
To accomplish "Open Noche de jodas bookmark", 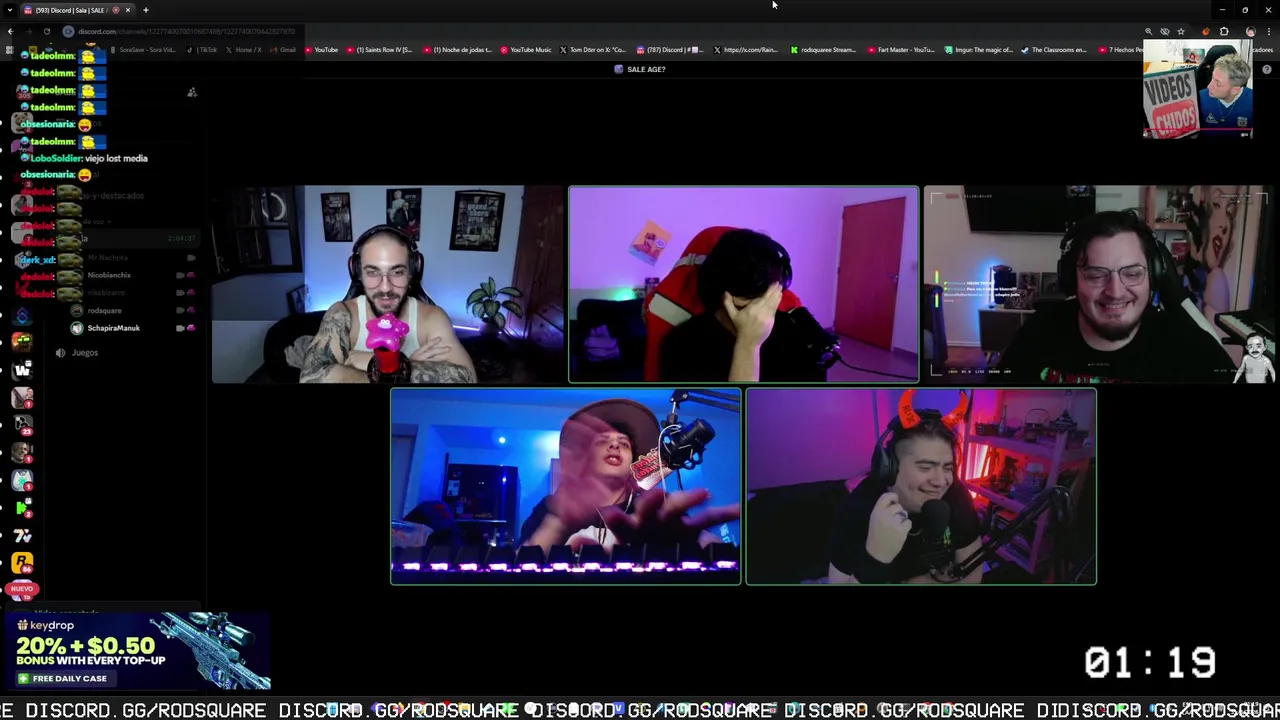I will (x=458, y=50).
